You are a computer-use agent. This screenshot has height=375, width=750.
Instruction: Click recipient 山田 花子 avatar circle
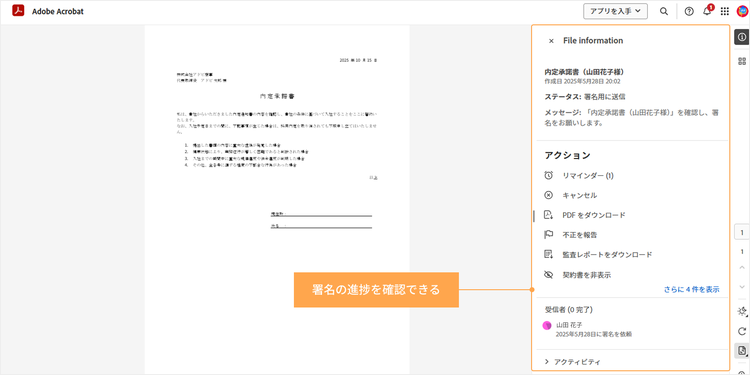(547, 325)
